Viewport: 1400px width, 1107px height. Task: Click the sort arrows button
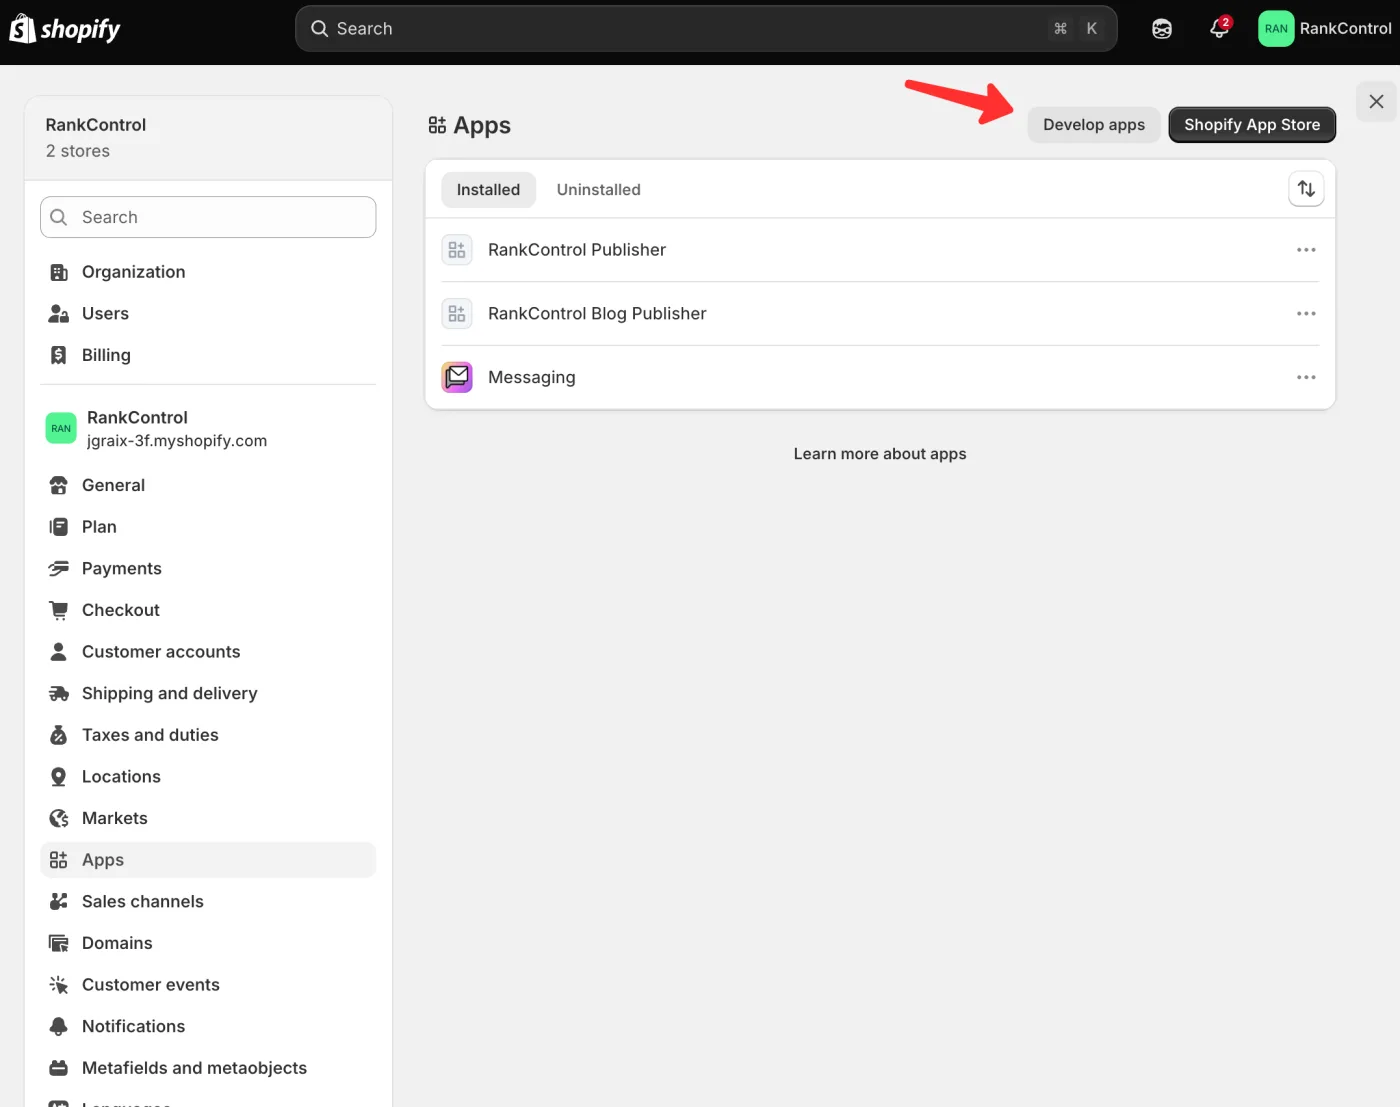1306,189
